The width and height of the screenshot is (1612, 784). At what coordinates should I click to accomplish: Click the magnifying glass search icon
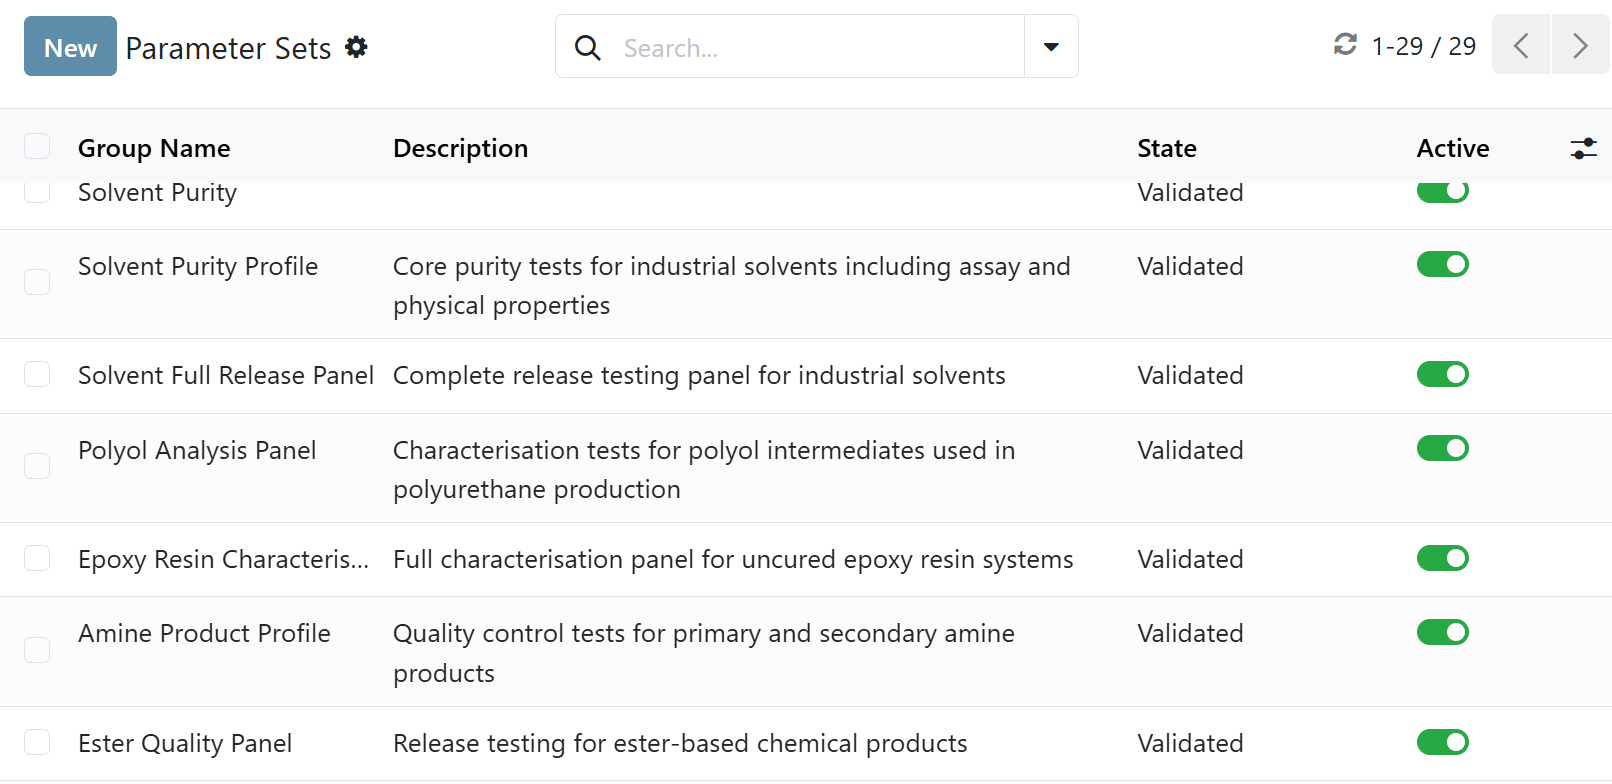588,47
